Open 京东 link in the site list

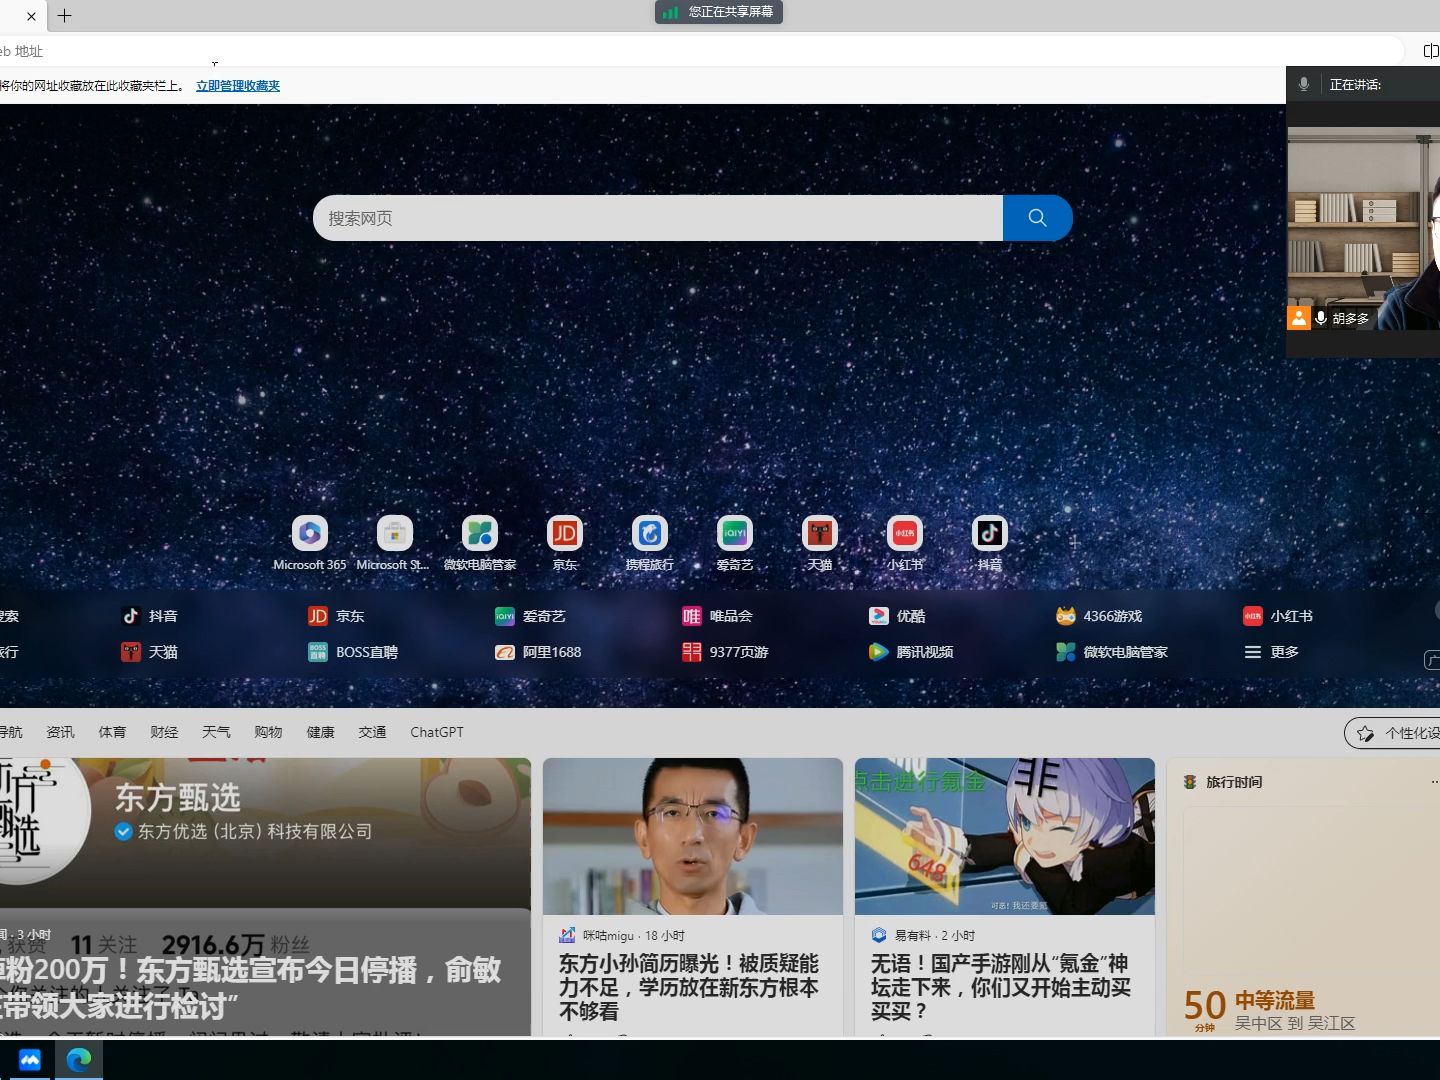[x=337, y=616]
